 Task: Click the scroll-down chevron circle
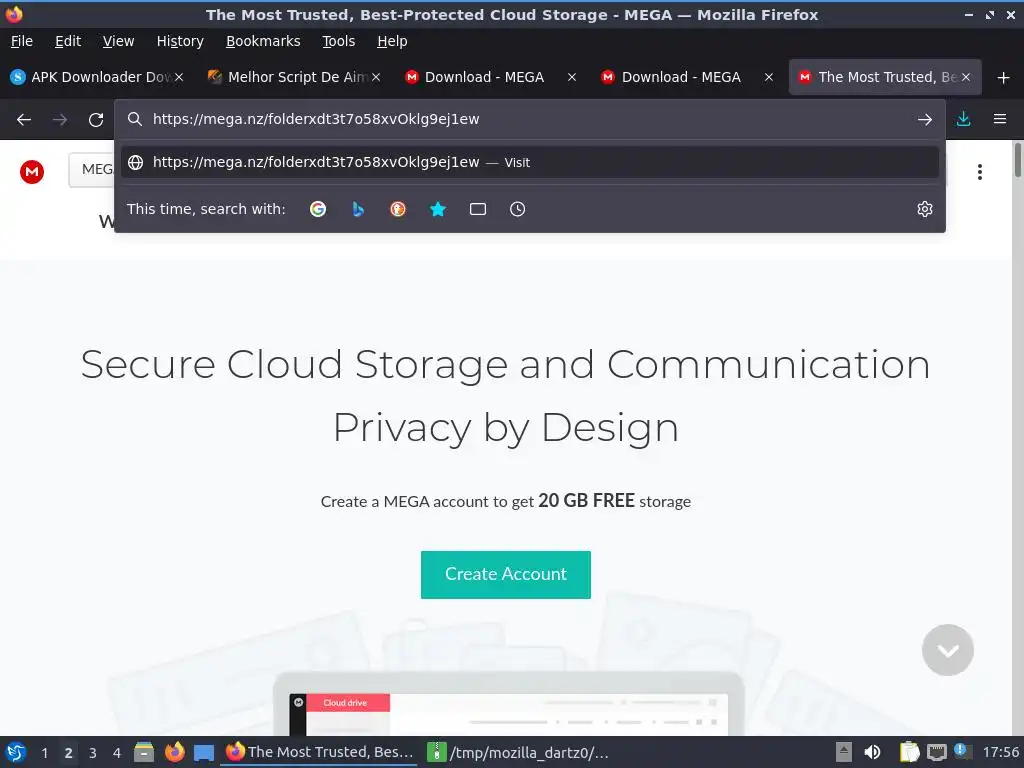coord(948,650)
